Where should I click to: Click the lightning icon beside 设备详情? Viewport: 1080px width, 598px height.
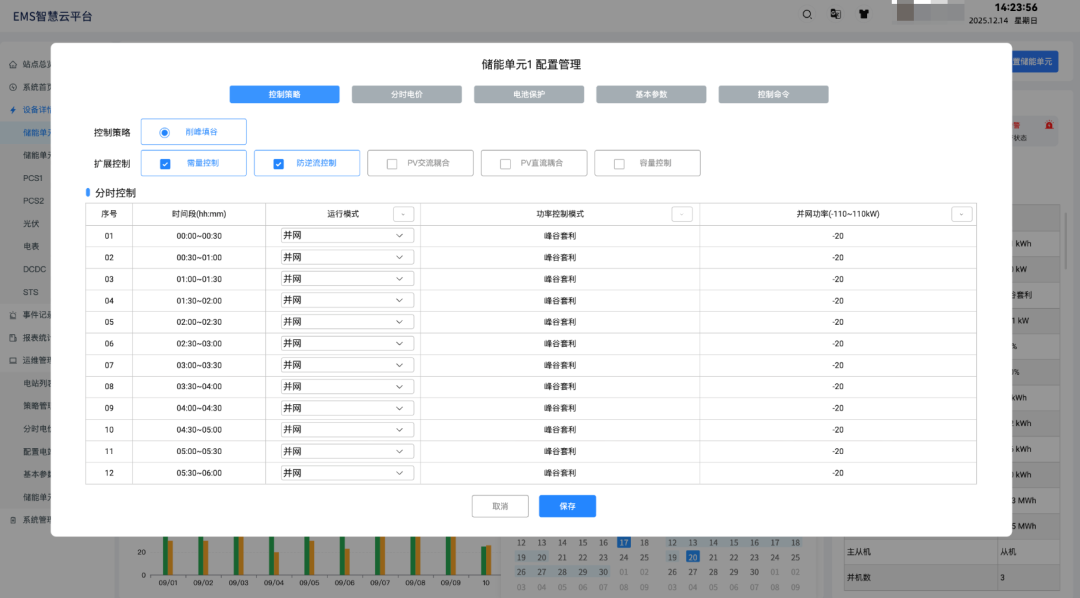[13, 110]
